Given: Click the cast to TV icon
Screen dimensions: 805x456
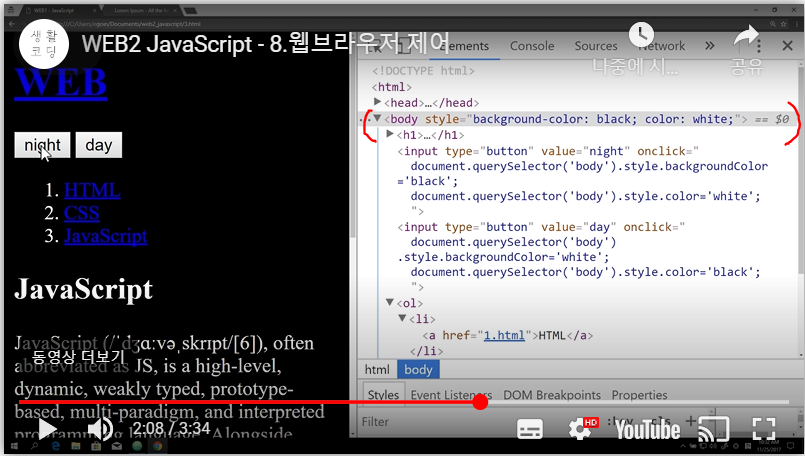Looking at the screenshot, I should 714,429.
